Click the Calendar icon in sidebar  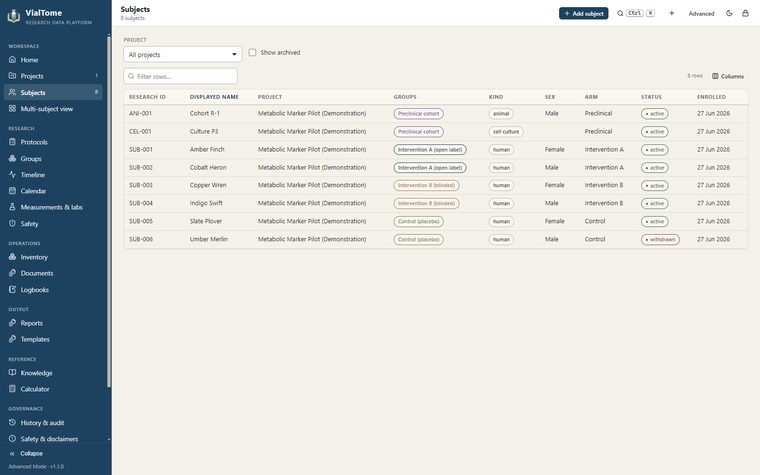[13, 191]
